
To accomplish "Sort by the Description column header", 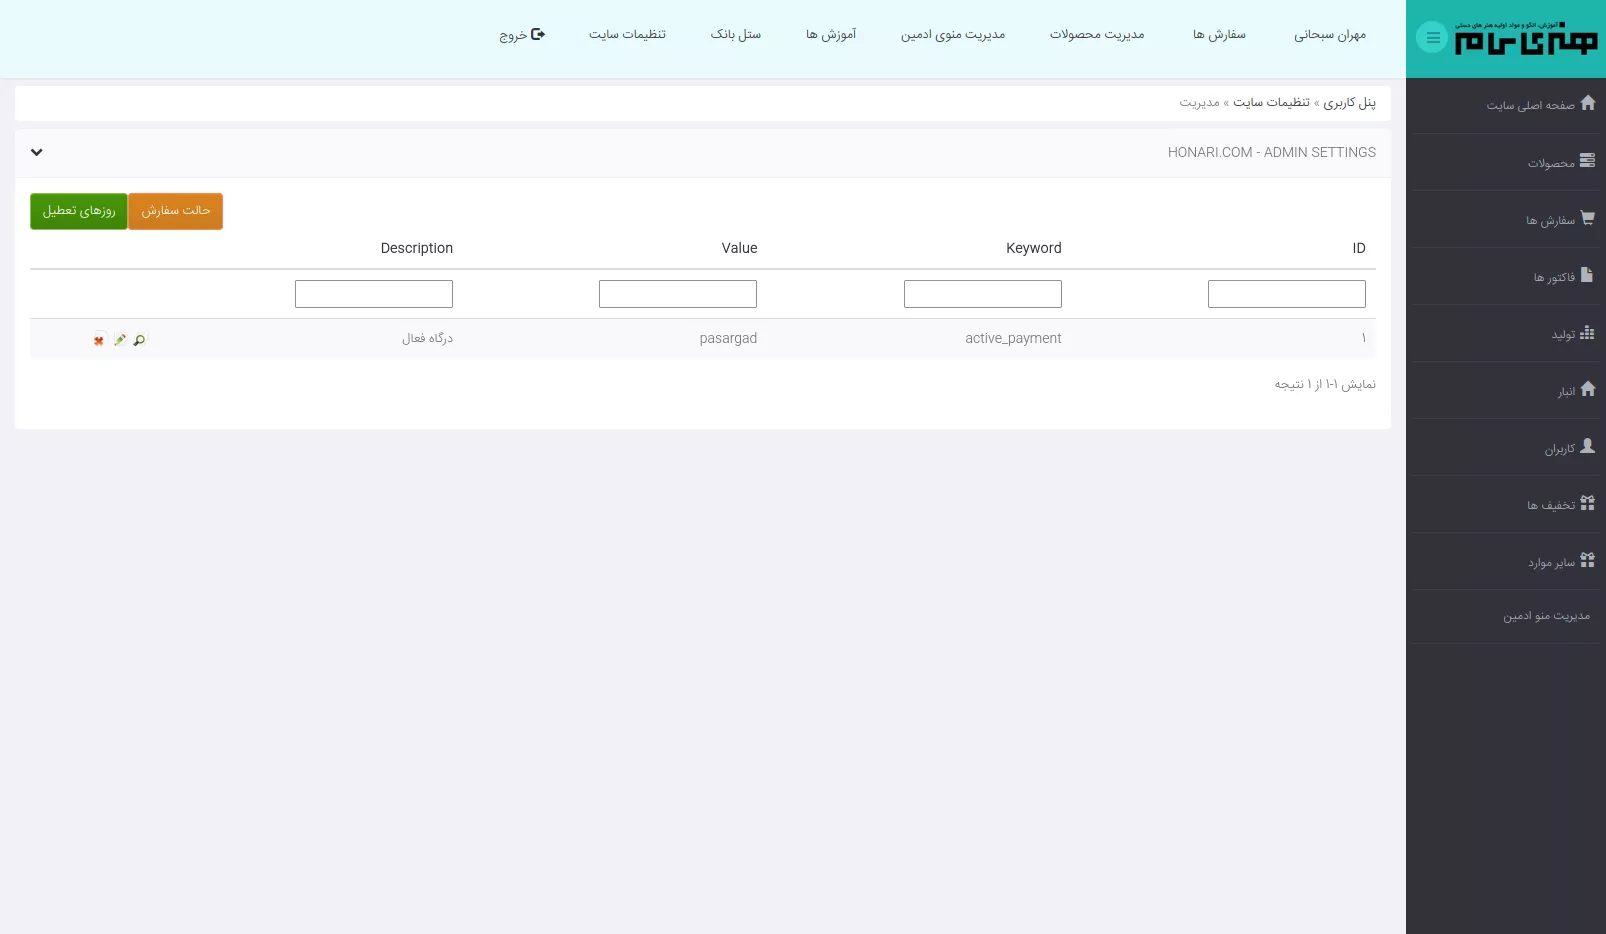I will coord(416,248).
